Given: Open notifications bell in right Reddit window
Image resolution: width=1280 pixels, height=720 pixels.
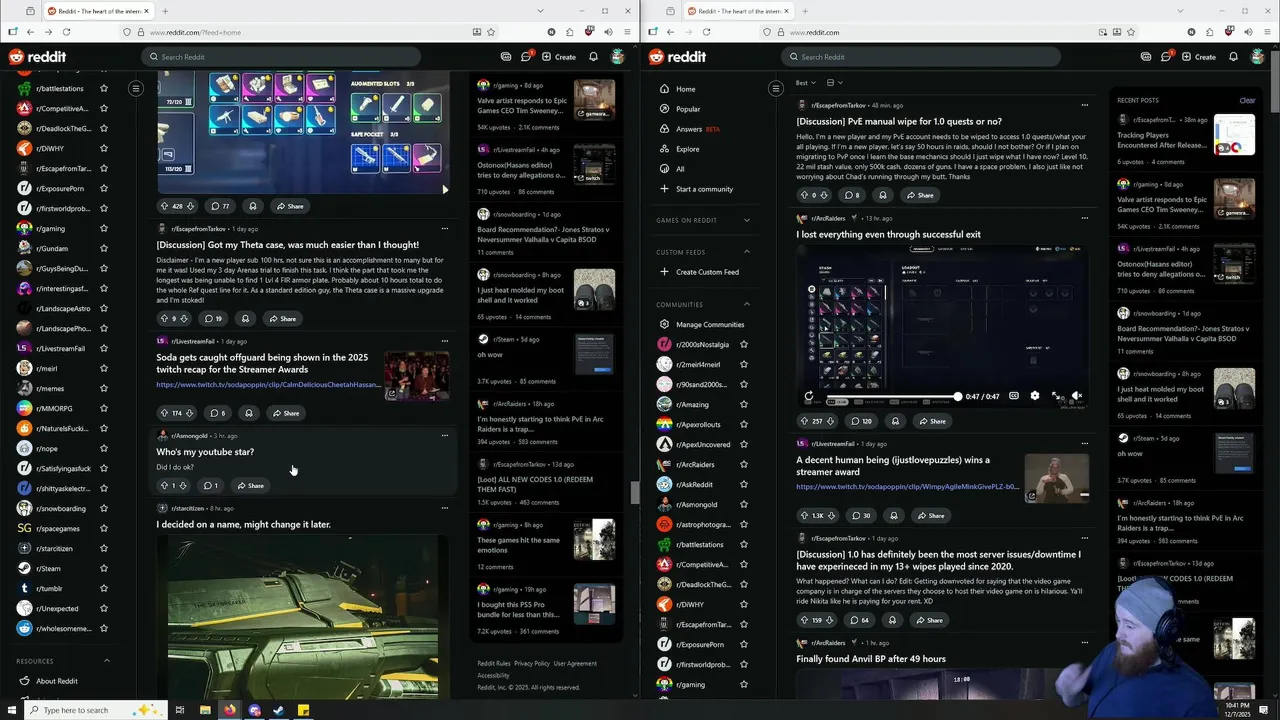Looking at the screenshot, I should click(x=1233, y=57).
